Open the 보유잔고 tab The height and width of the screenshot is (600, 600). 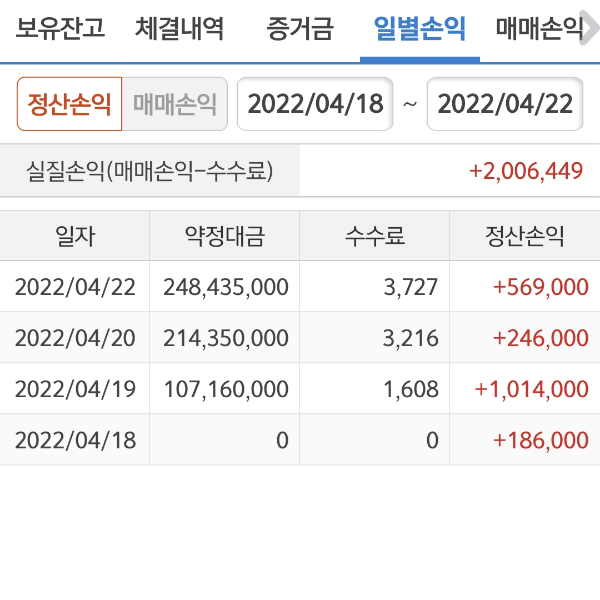click(x=60, y=28)
